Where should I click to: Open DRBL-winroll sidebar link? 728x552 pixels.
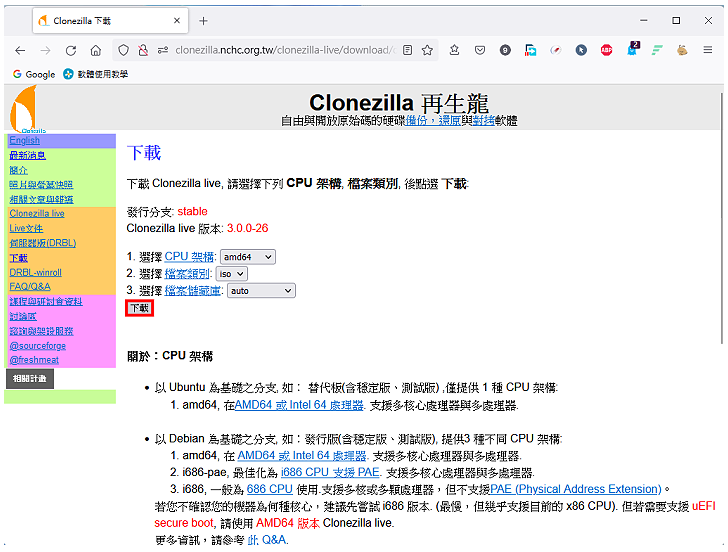35,273
